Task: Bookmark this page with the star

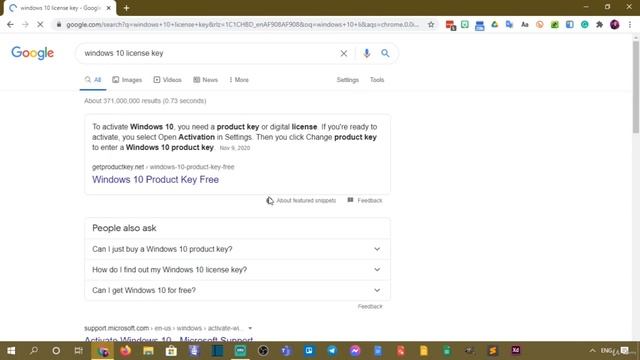Action: [x=431, y=24]
